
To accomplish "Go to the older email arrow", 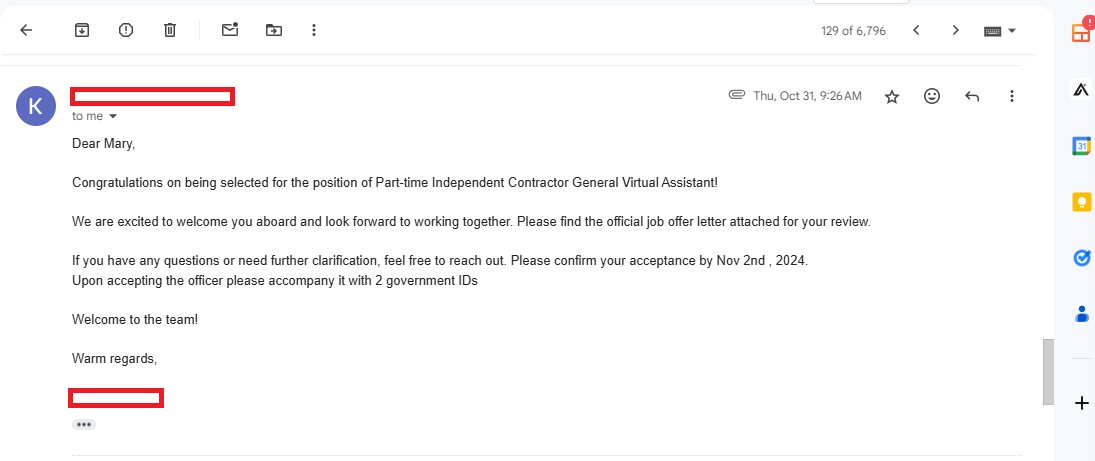I will (x=956, y=30).
